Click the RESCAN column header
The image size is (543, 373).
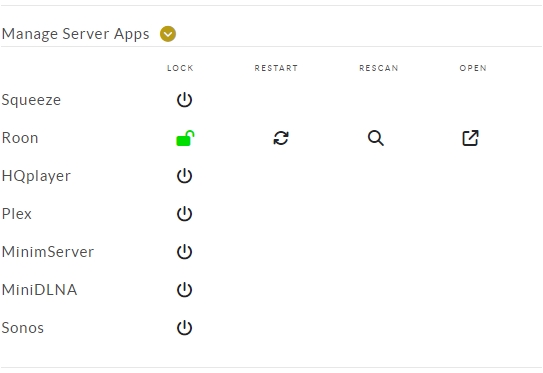(x=379, y=68)
